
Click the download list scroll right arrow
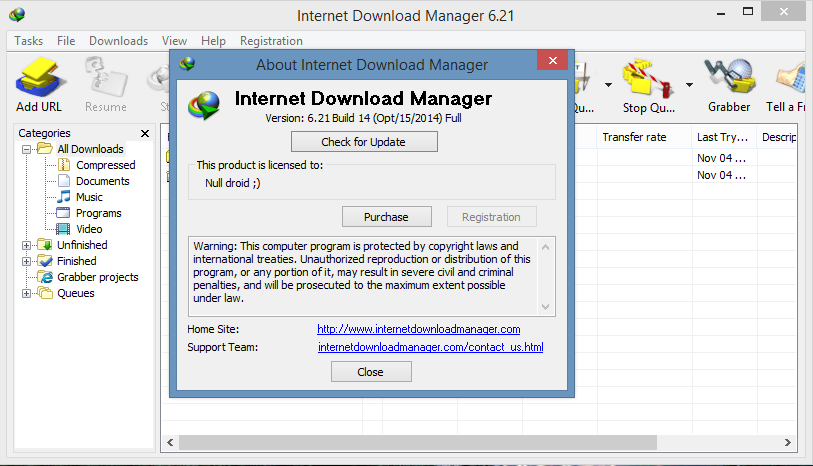click(x=788, y=442)
